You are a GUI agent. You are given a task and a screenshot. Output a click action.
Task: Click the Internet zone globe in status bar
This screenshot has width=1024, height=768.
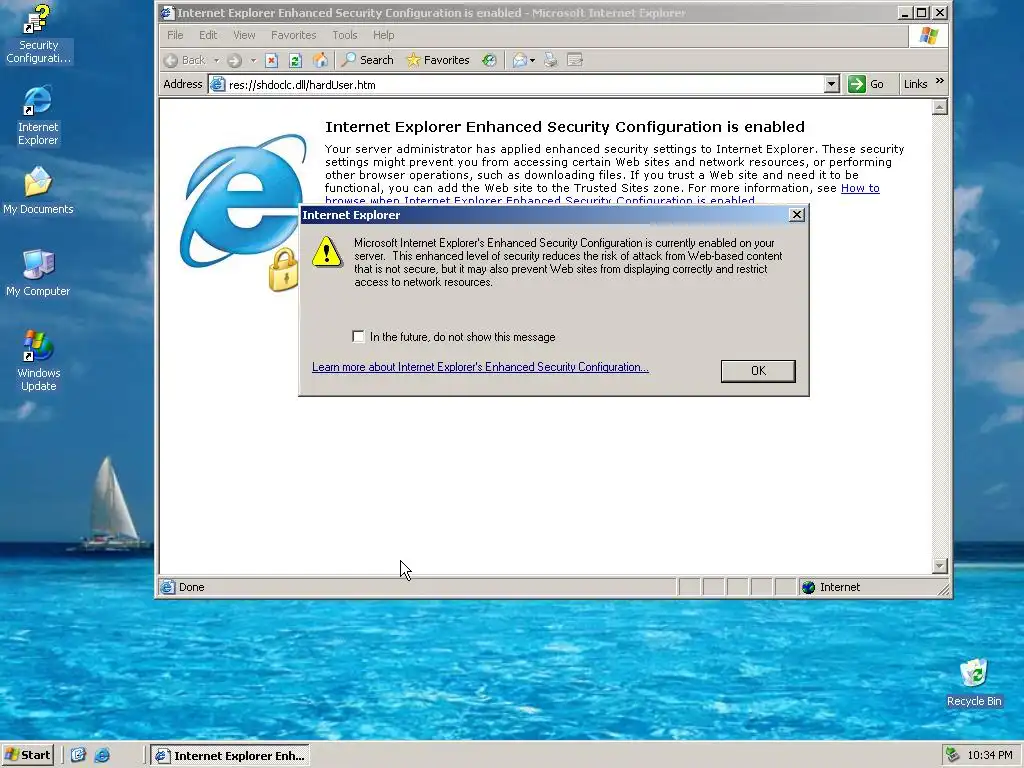click(808, 587)
